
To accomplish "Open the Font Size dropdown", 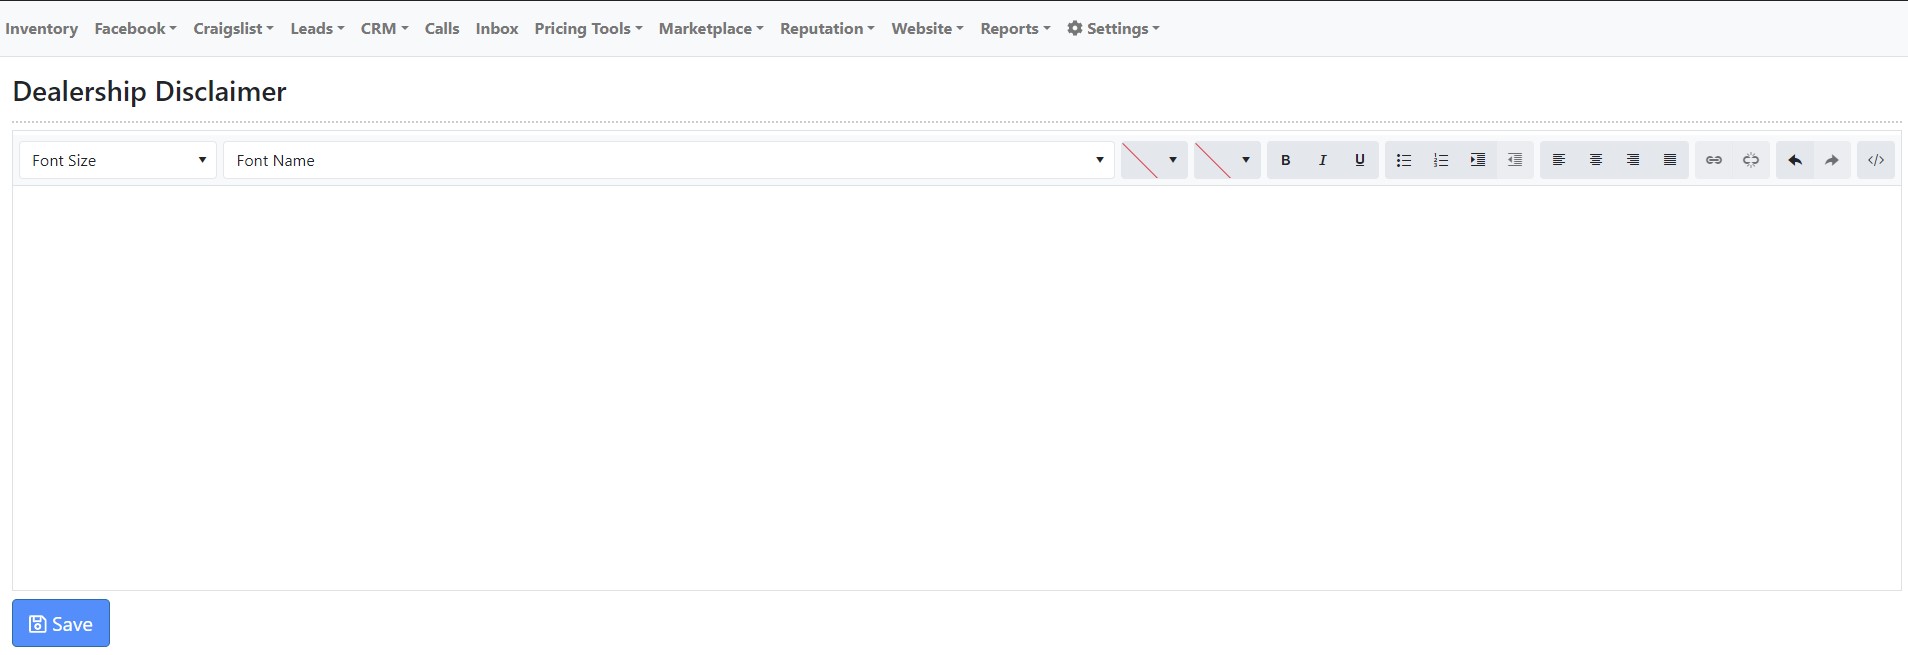I will pyautogui.click(x=118, y=160).
